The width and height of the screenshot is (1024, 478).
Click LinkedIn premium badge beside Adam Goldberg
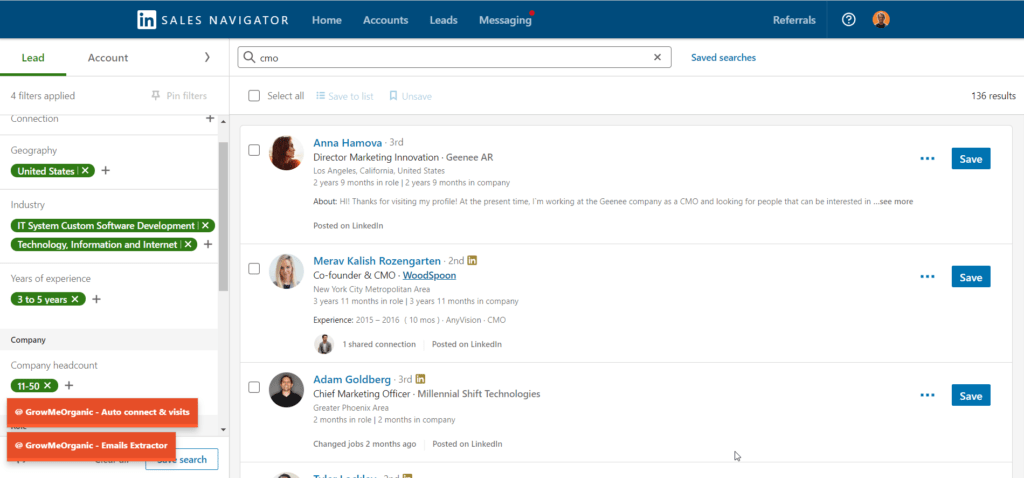[421, 379]
